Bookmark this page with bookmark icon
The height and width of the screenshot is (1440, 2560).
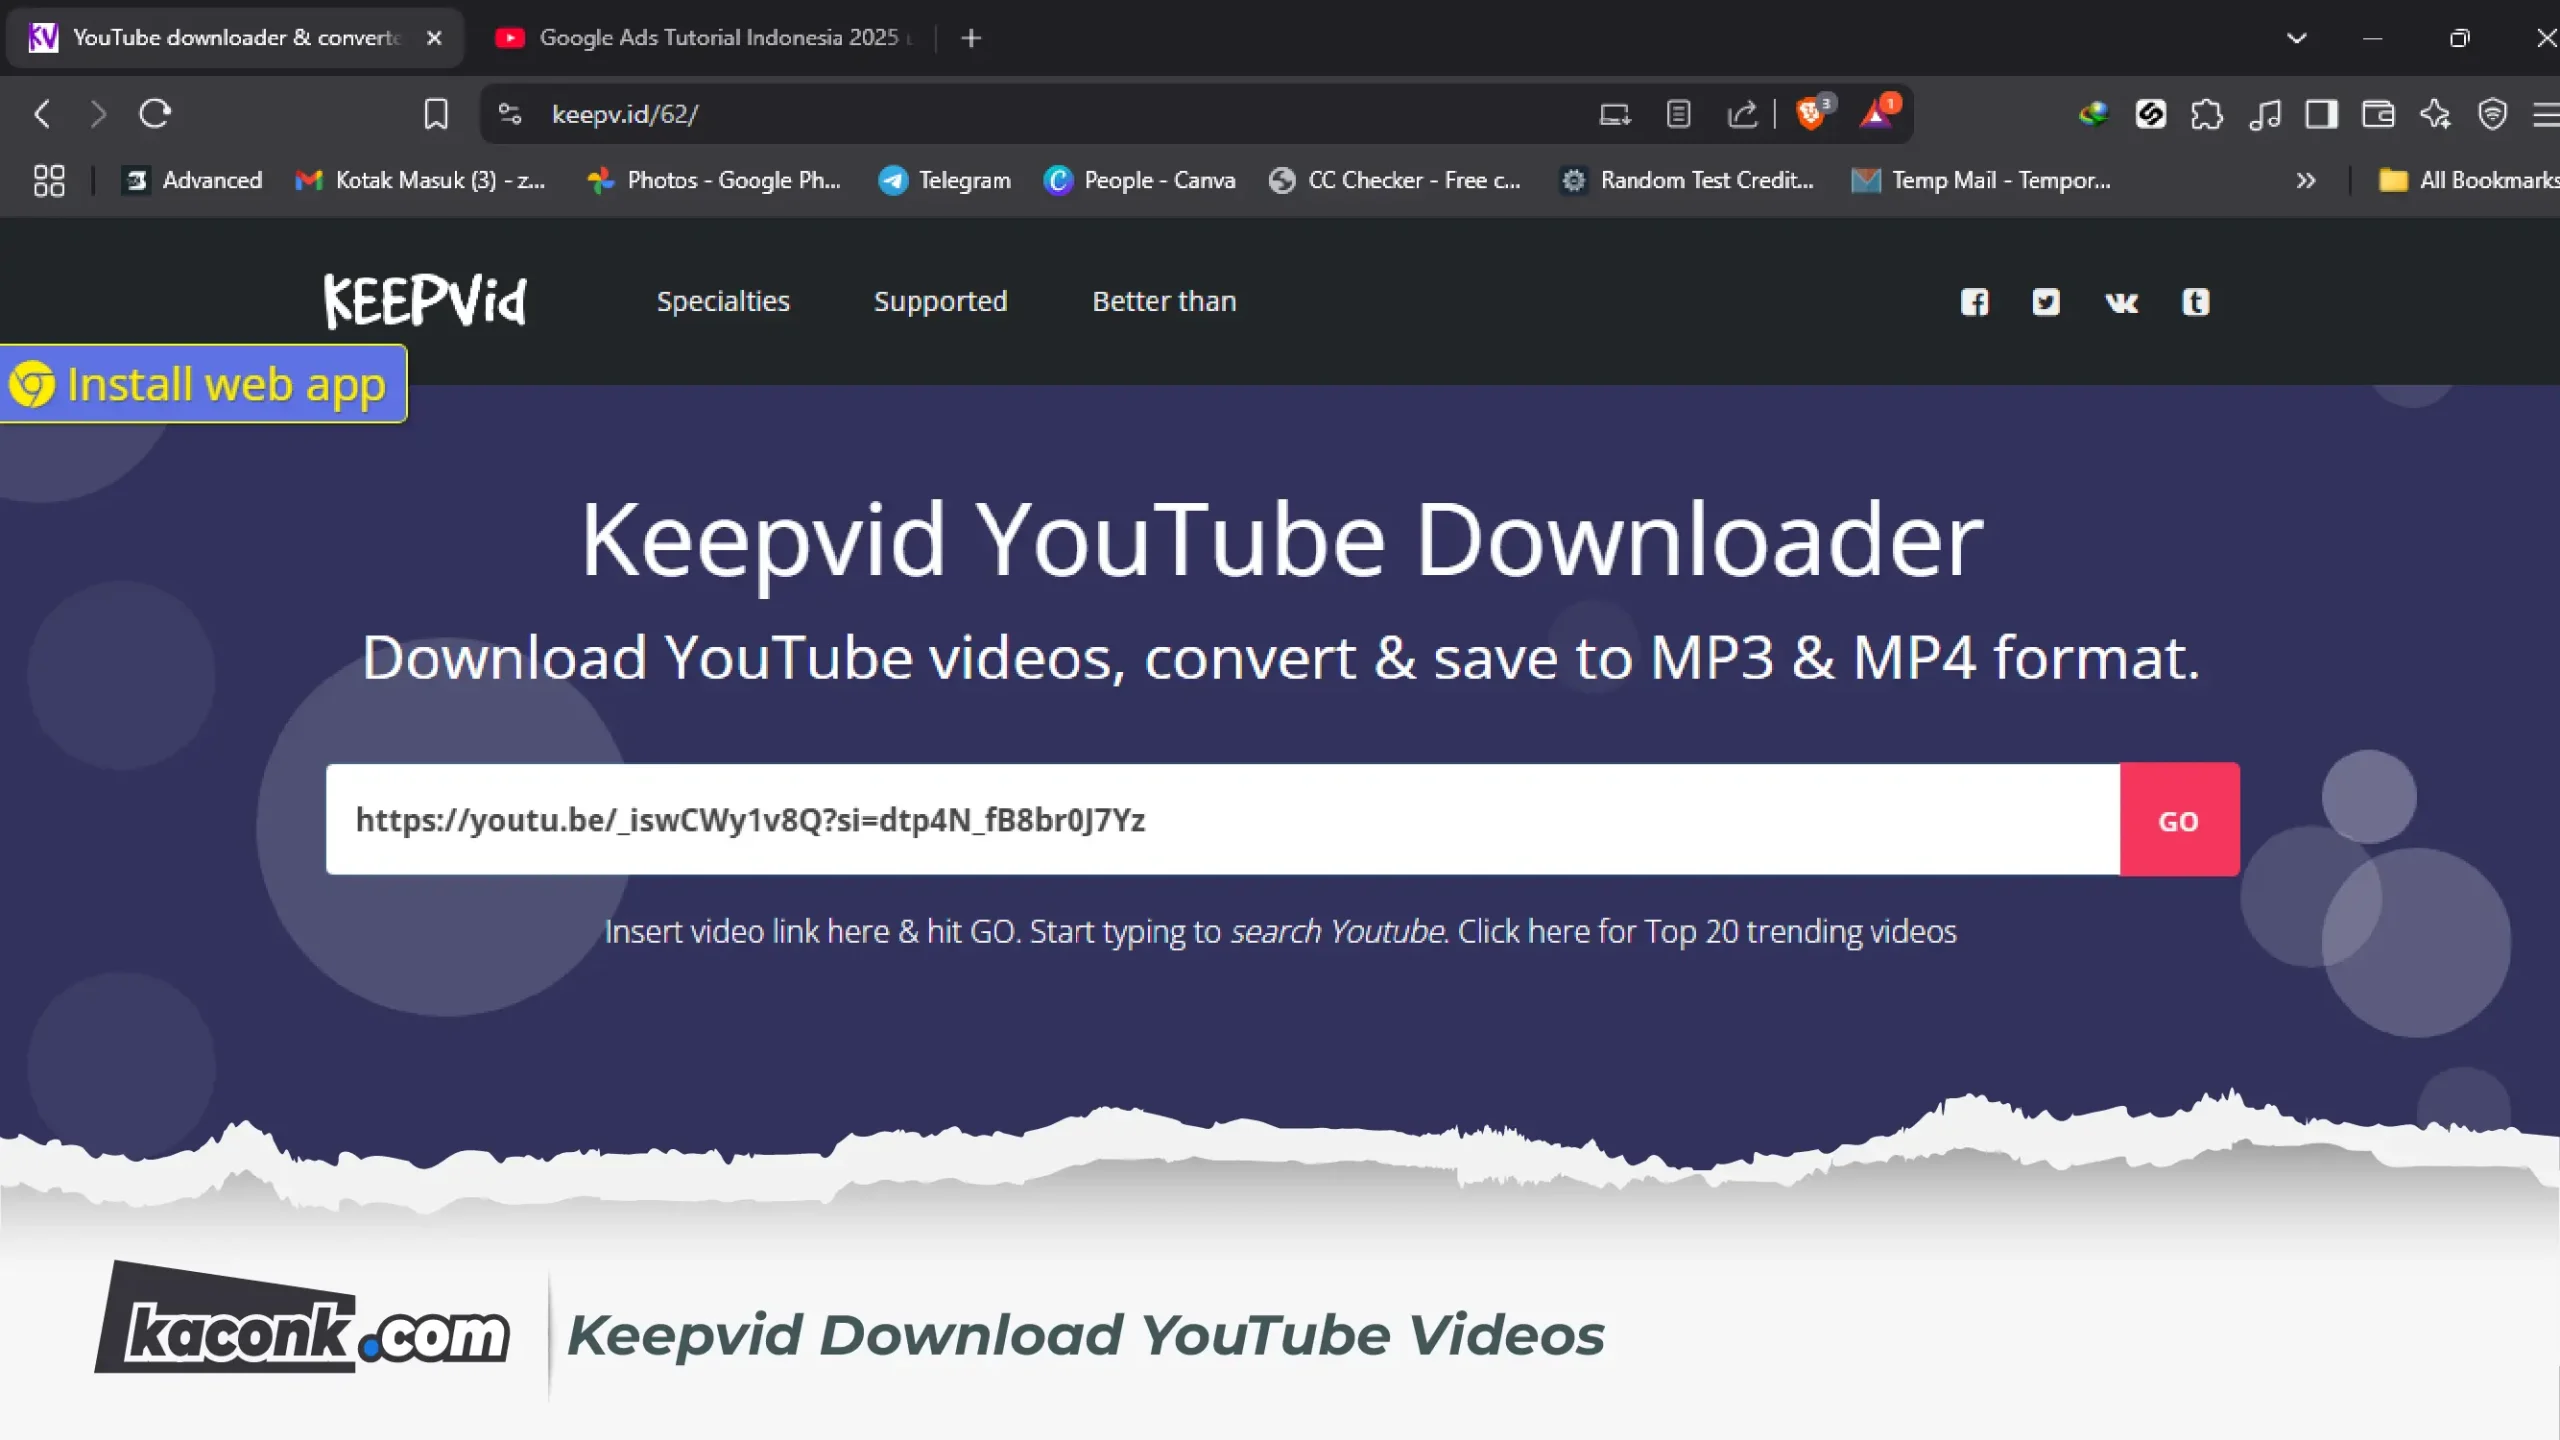coord(436,114)
